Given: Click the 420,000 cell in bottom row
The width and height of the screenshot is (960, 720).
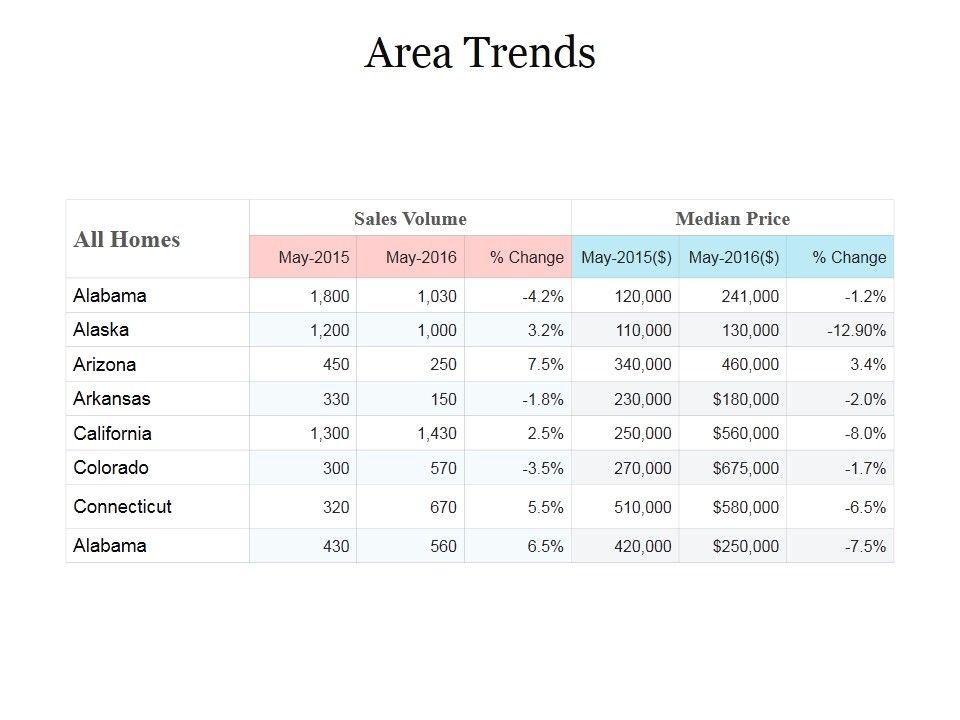Looking at the screenshot, I should [625, 546].
